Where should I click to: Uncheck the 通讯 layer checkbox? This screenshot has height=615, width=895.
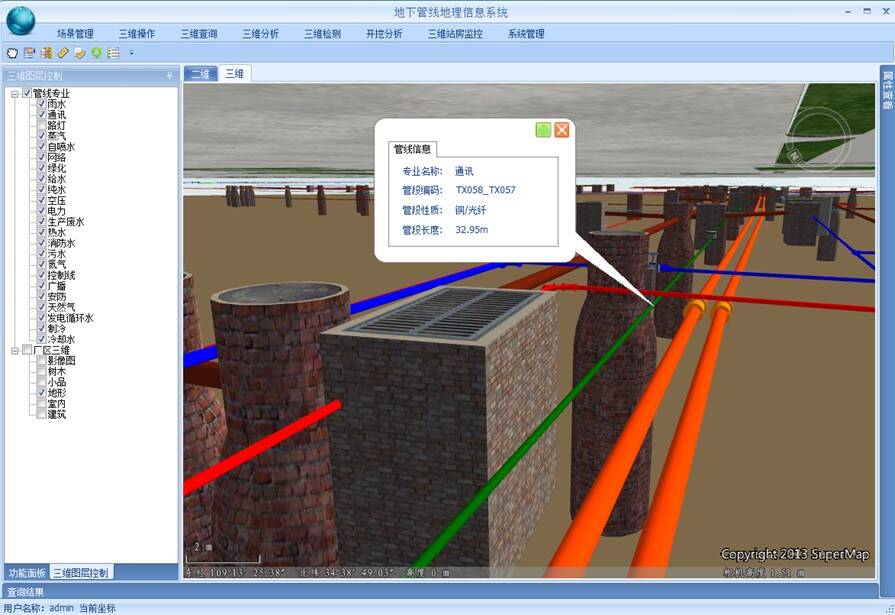tap(42, 115)
